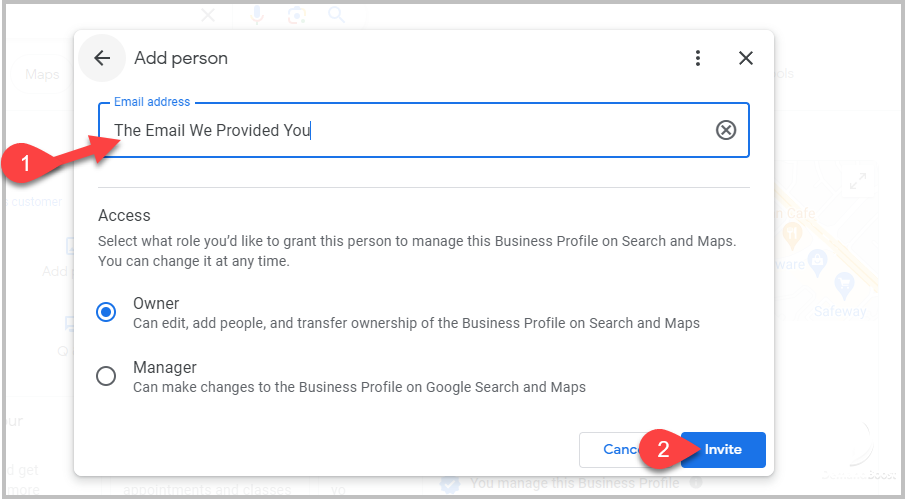Click inside the Email address field
Screen dimensions: 905x499
[400, 130]
